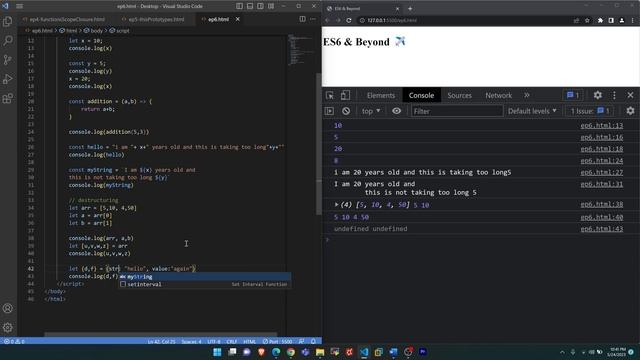Open browser extensions puzzle icon
This screenshot has width=640, height=360.
pyautogui.click(x=600, y=20)
